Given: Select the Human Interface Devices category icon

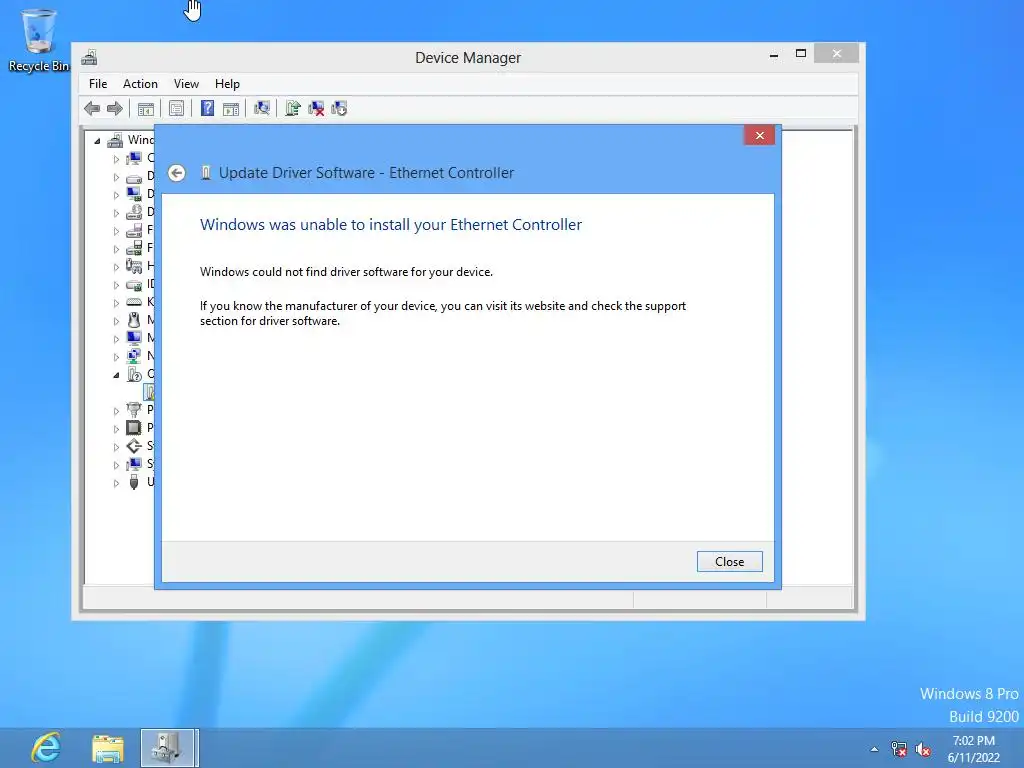Looking at the screenshot, I should click(x=134, y=266).
